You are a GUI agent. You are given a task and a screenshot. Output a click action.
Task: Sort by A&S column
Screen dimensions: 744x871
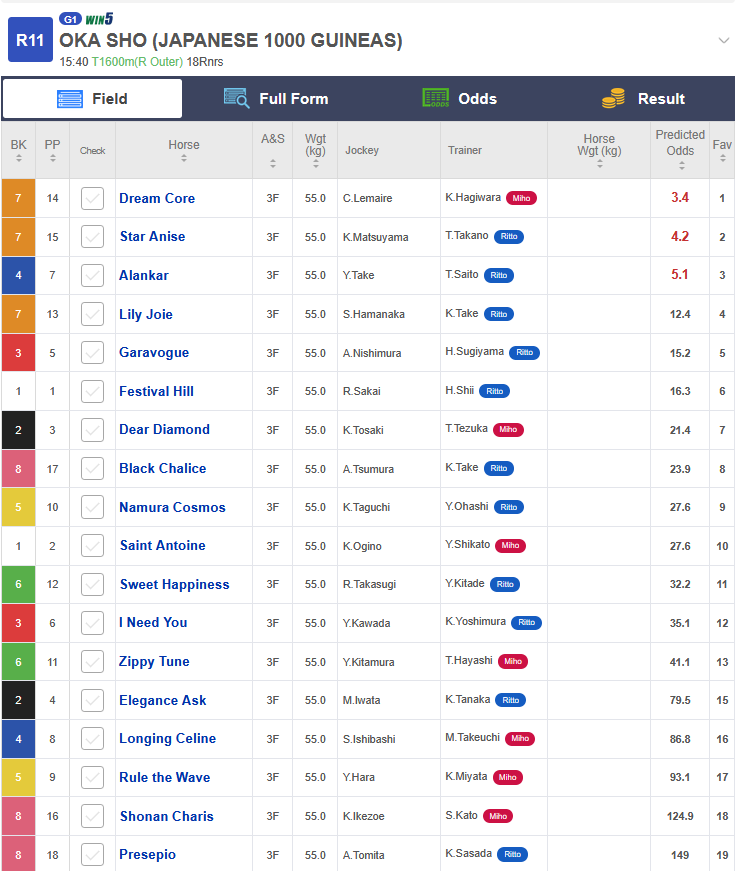click(x=273, y=163)
